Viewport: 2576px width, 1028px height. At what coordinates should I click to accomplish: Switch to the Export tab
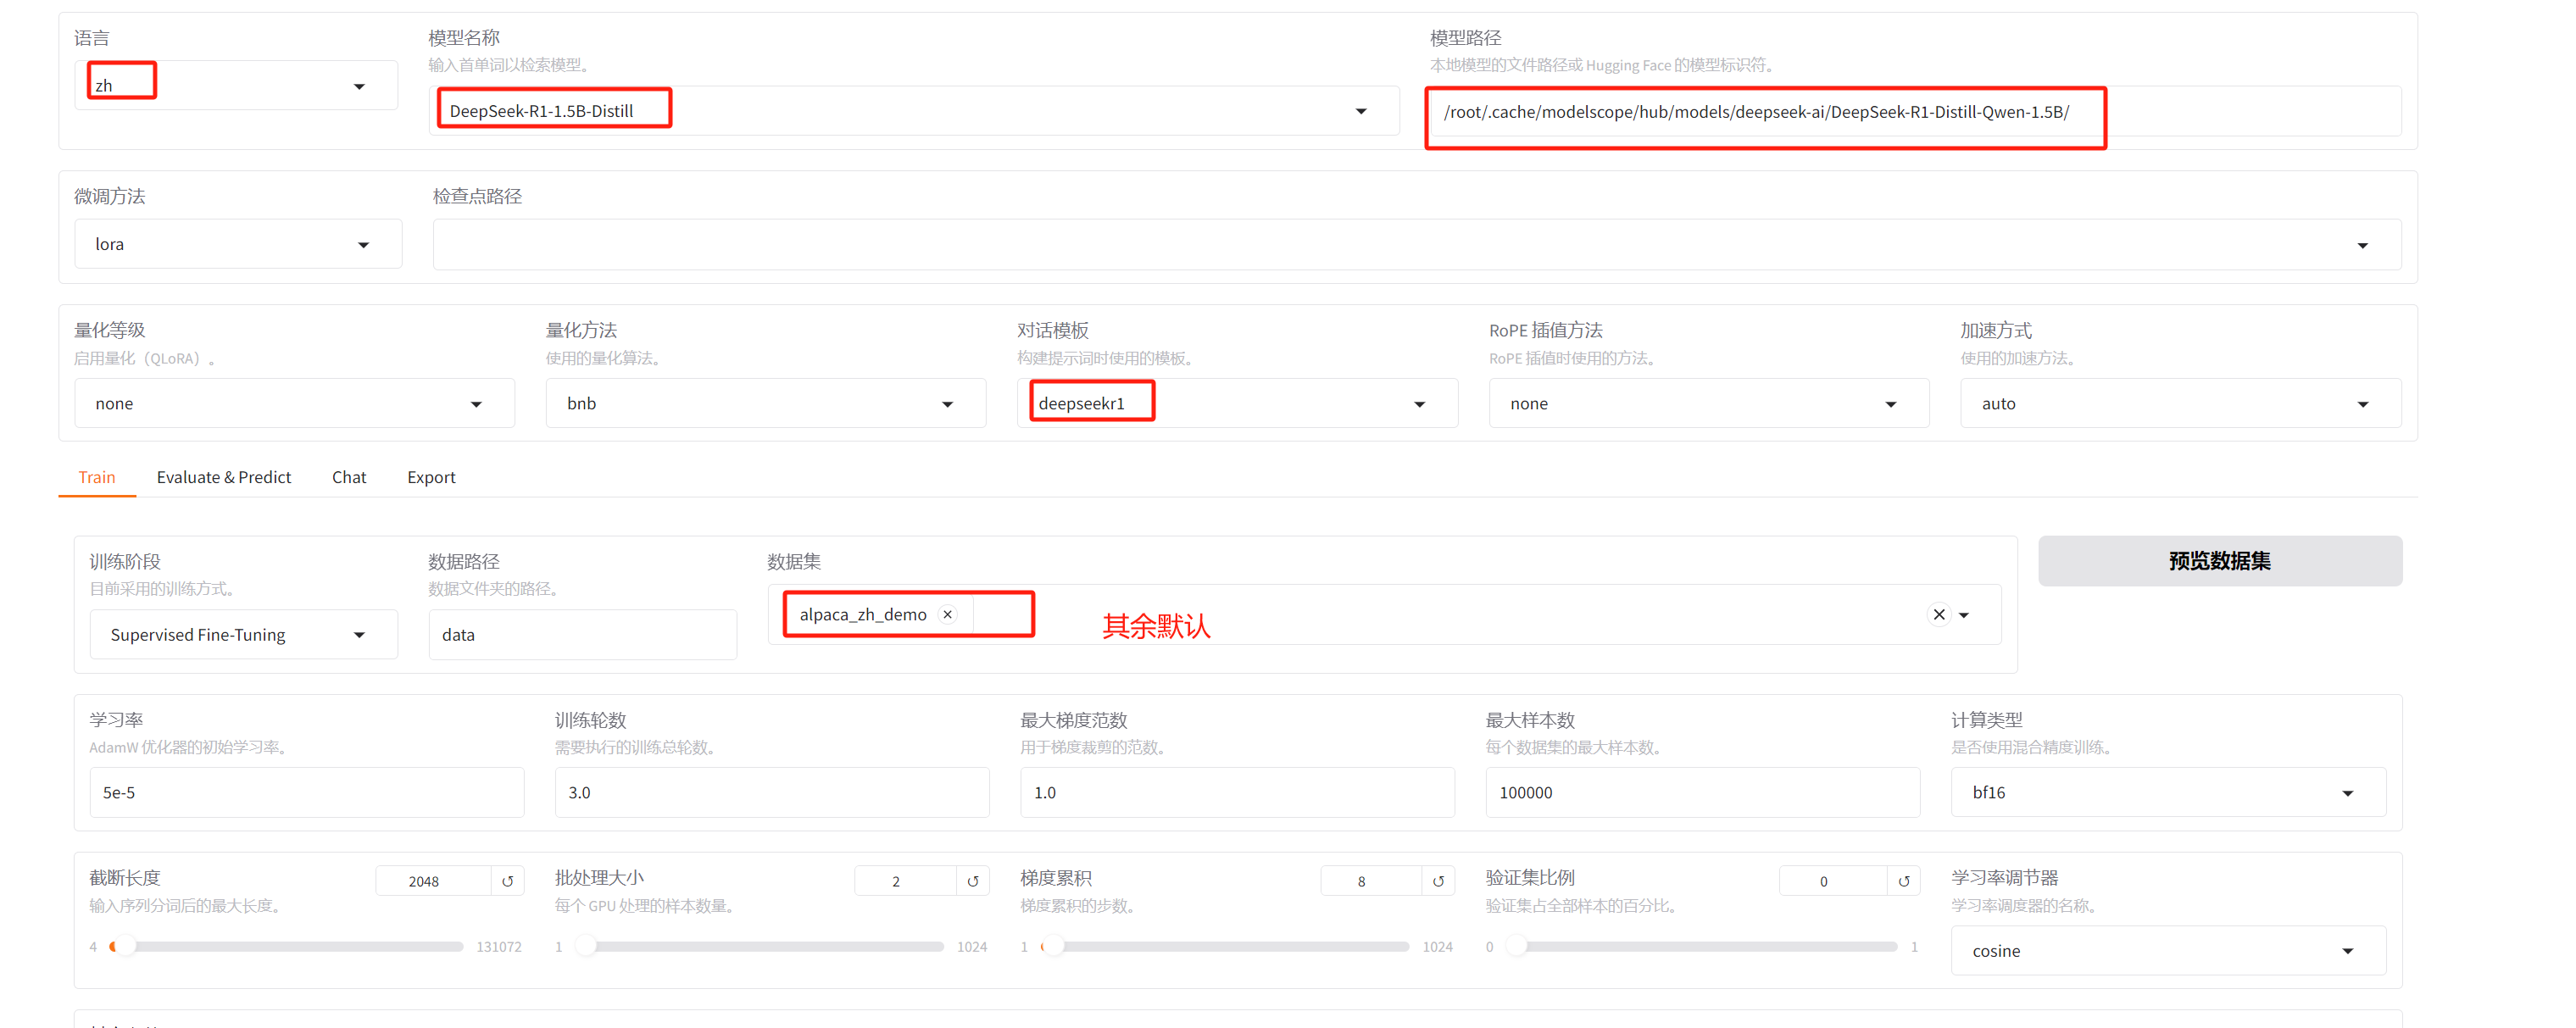pyautogui.click(x=431, y=477)
